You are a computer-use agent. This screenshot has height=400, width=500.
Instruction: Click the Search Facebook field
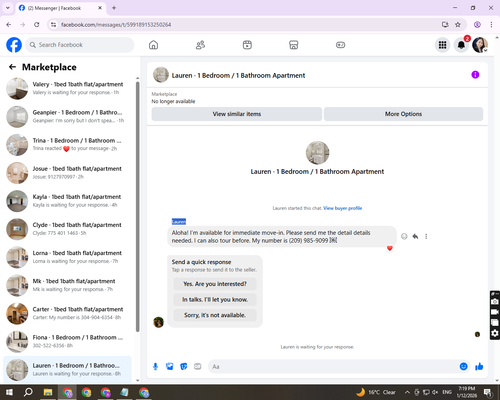click(80, 45)
